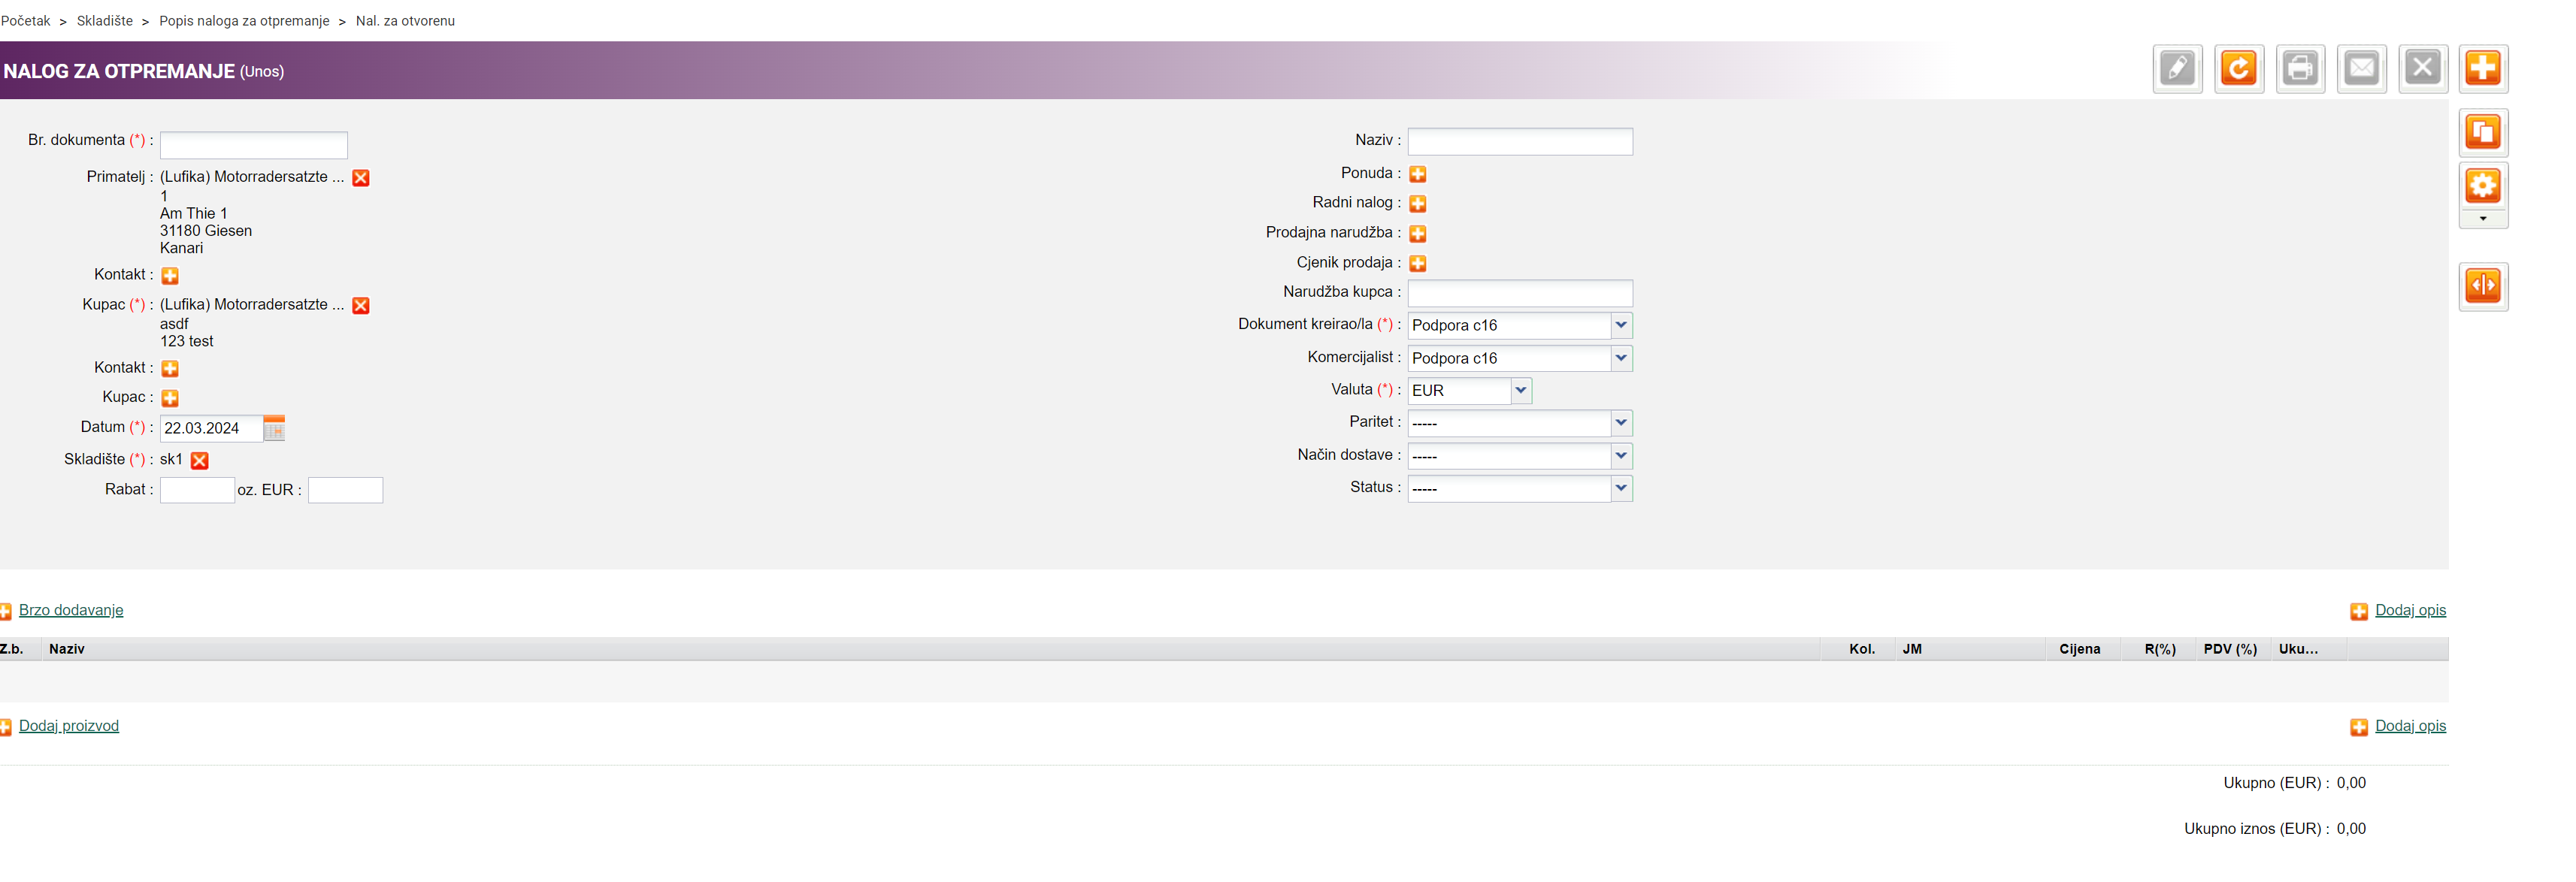2576x882 pixels.
Task: Click the print toolbar icon
Action: (2299, 69)
